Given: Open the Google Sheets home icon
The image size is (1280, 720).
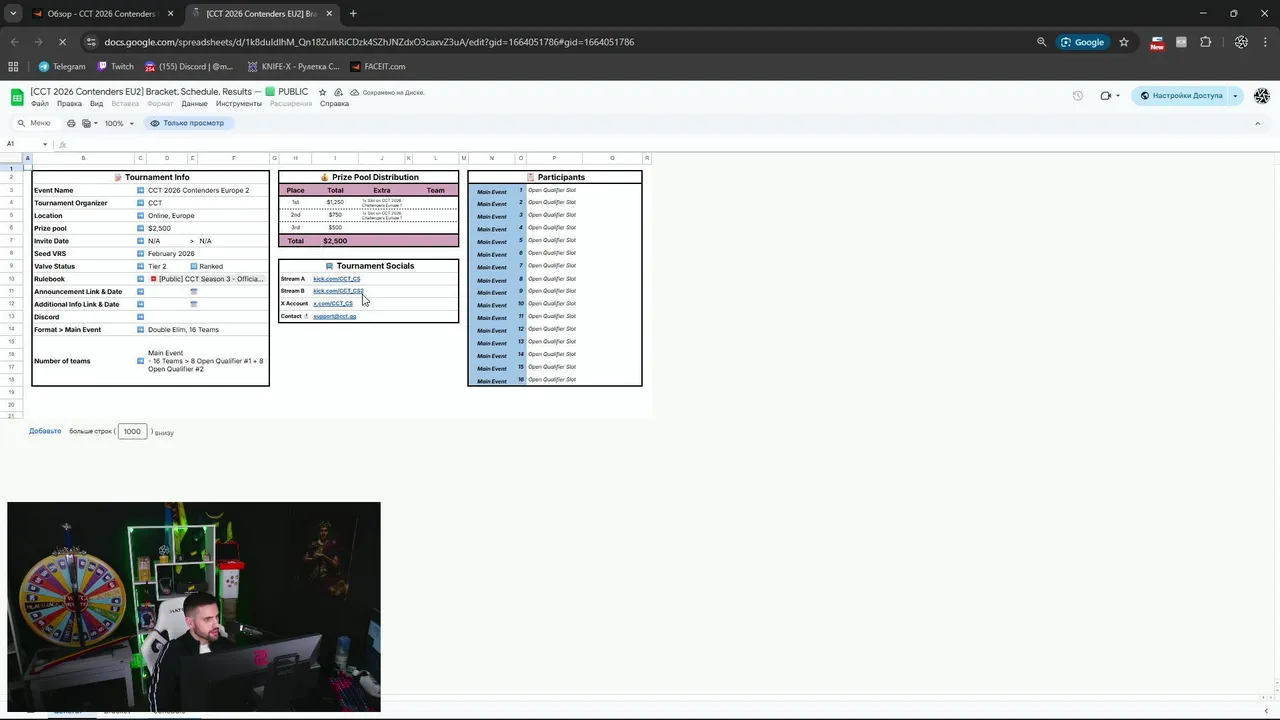Looking at the screenshot, I should coord(17,96).
